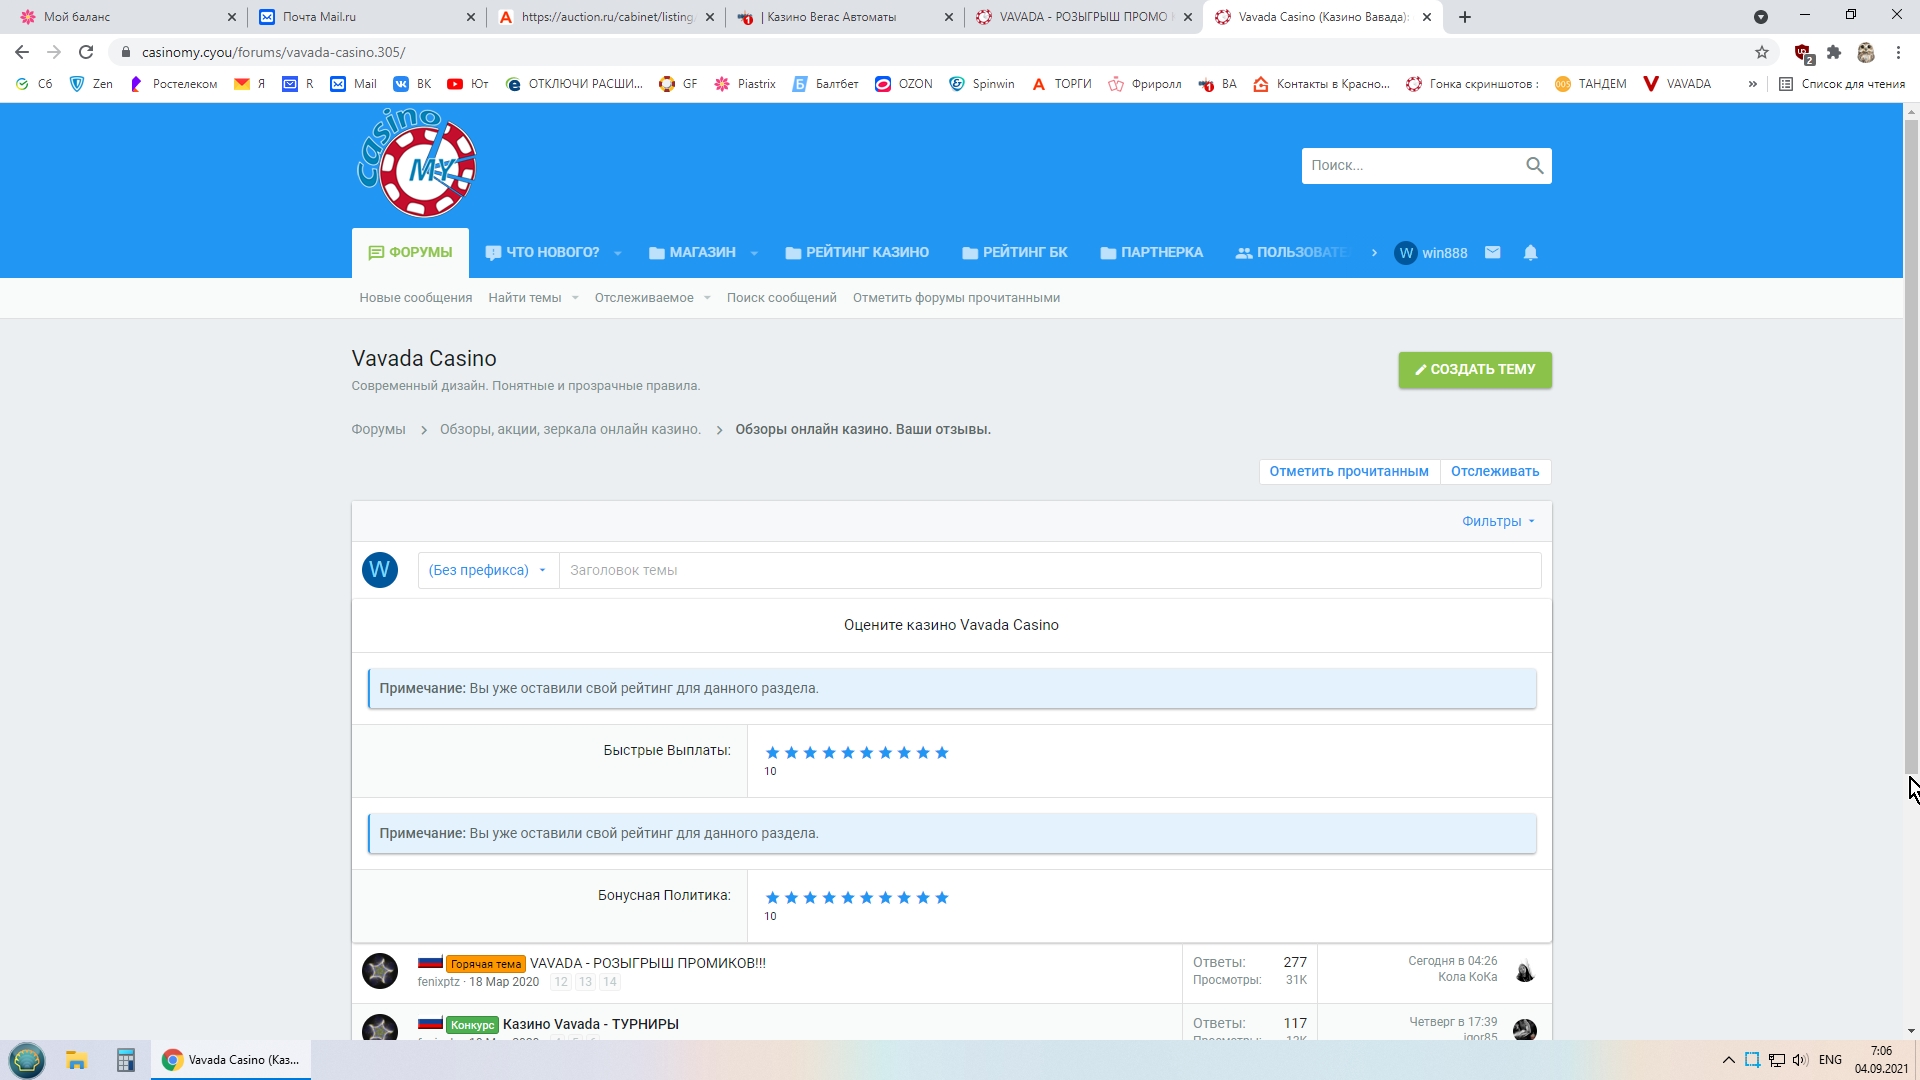Open ПАРТНЕРКА nav item

click(x=1151, y=253)
